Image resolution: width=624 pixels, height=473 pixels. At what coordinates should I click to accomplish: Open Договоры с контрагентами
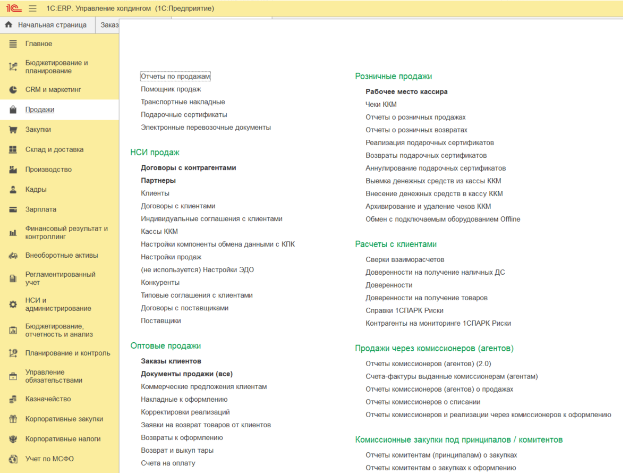[188, 168]
